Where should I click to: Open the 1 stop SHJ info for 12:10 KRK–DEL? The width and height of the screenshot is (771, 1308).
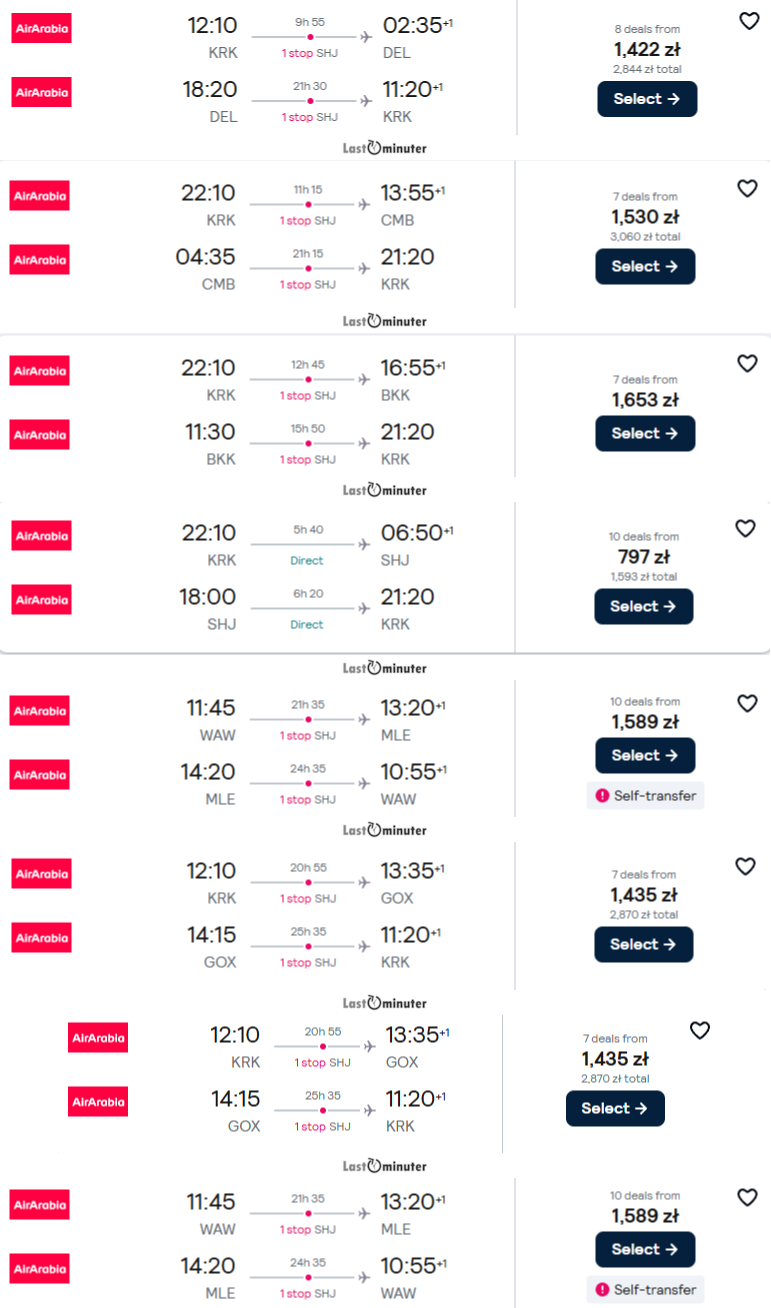(x=309, y=53)
